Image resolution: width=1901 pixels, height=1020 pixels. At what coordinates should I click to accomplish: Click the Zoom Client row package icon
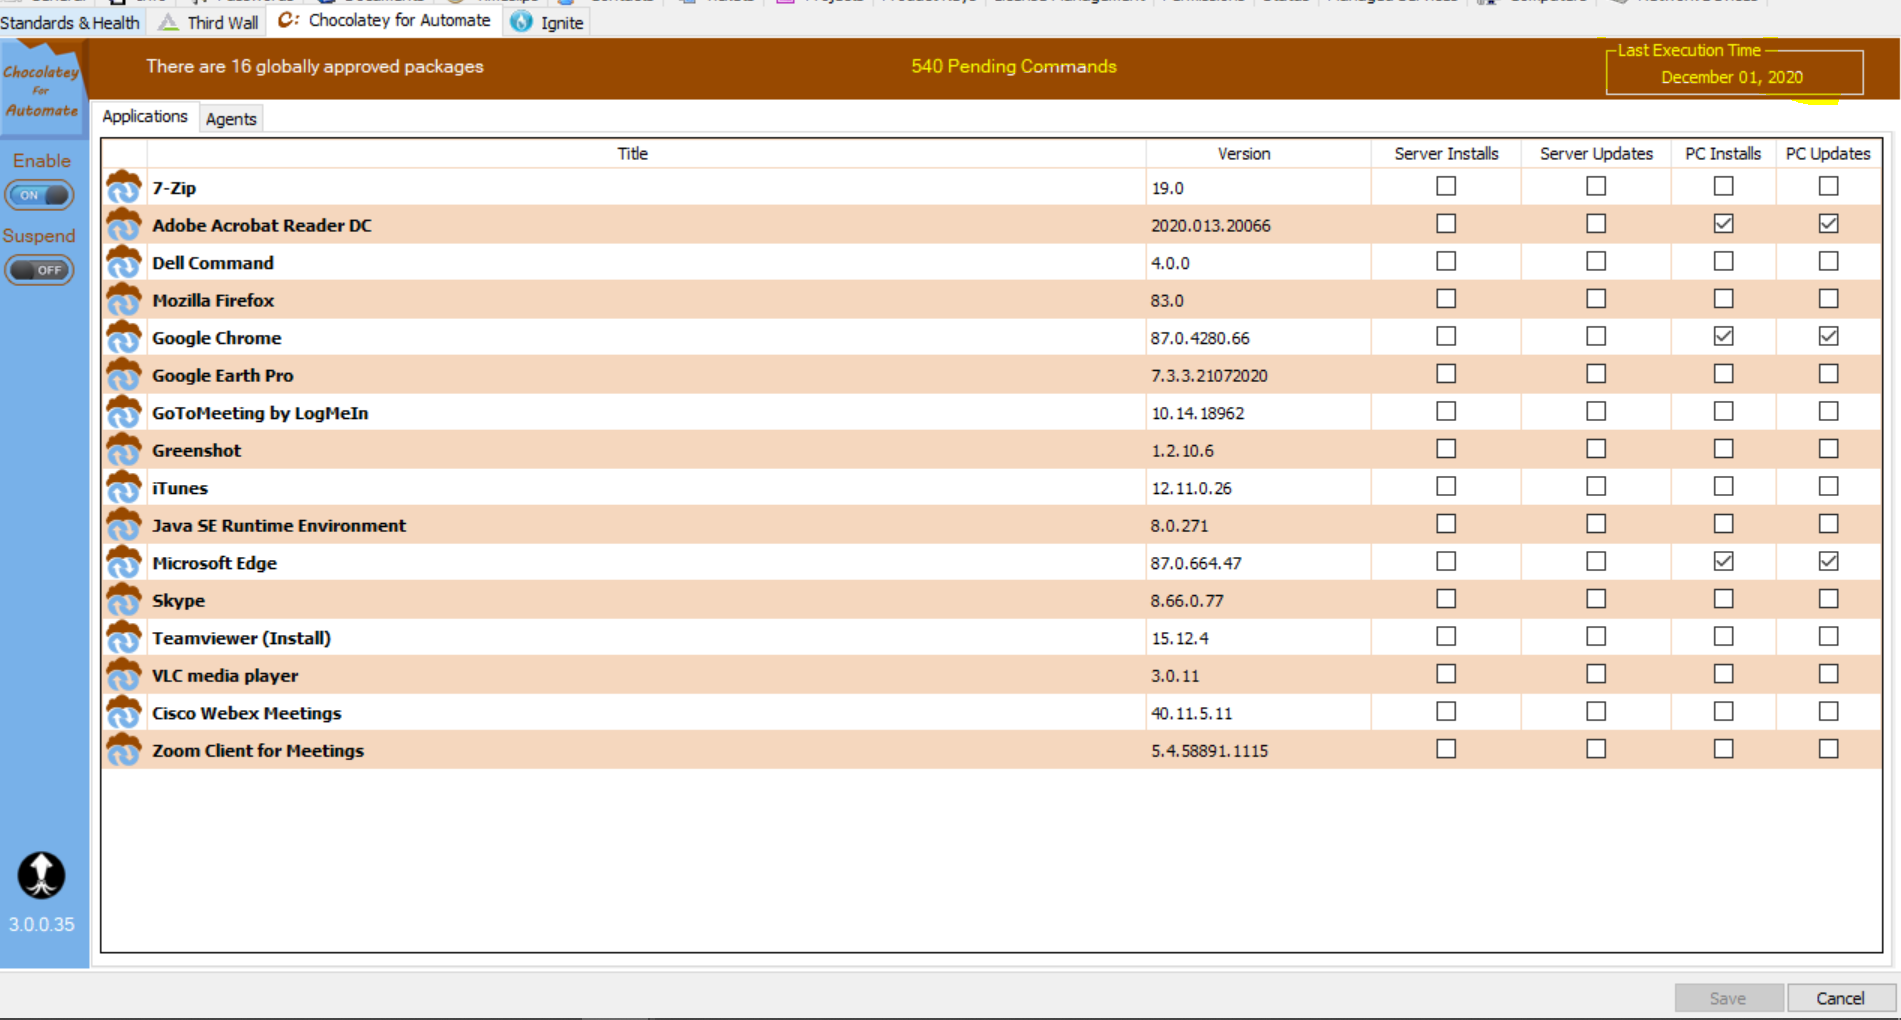(124, 750)
